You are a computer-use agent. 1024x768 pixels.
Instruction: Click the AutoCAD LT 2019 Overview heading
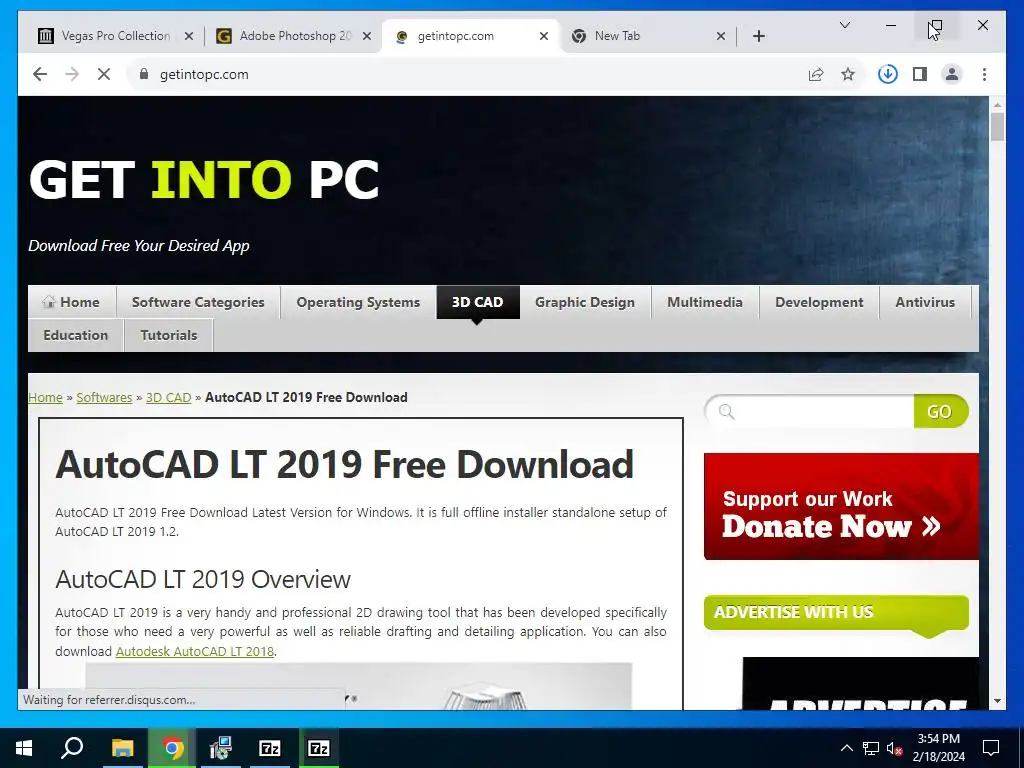coord(203,579)
